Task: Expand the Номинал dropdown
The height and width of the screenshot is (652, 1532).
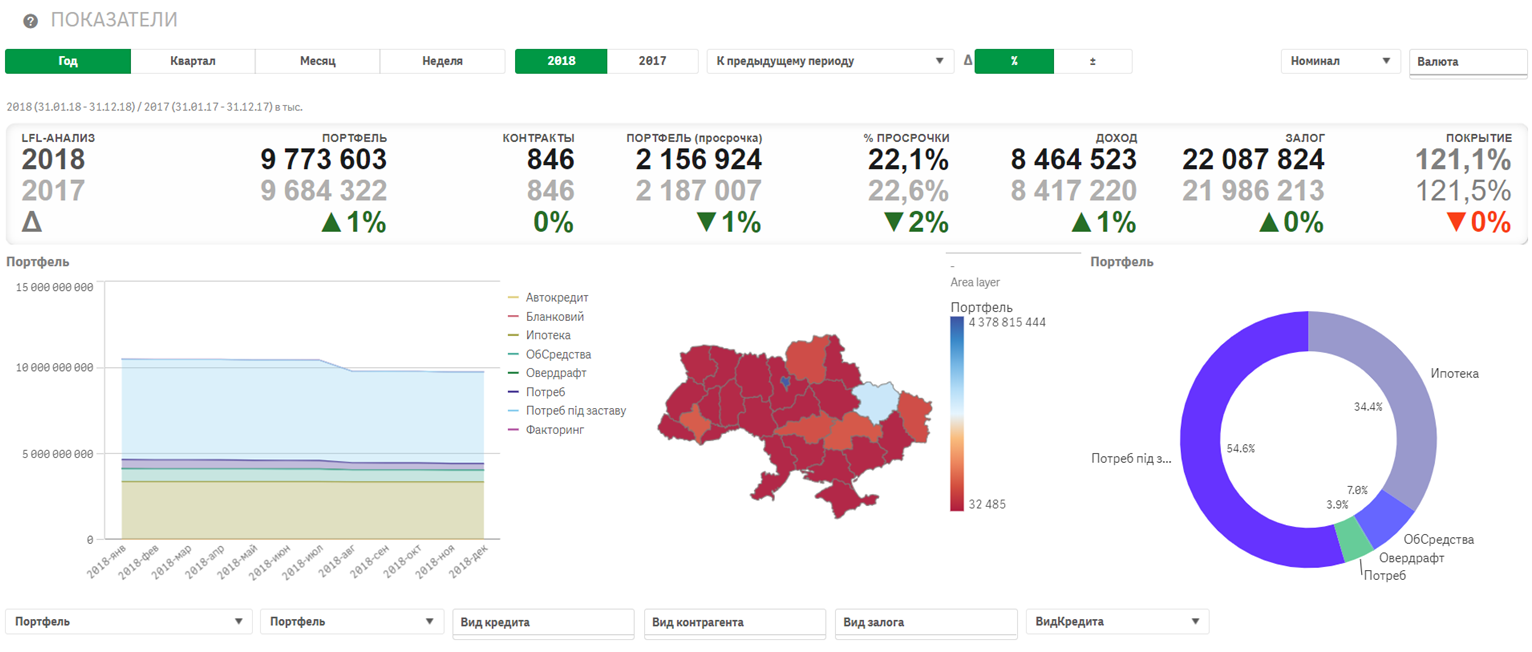Action: click(x=1340, y=61)
